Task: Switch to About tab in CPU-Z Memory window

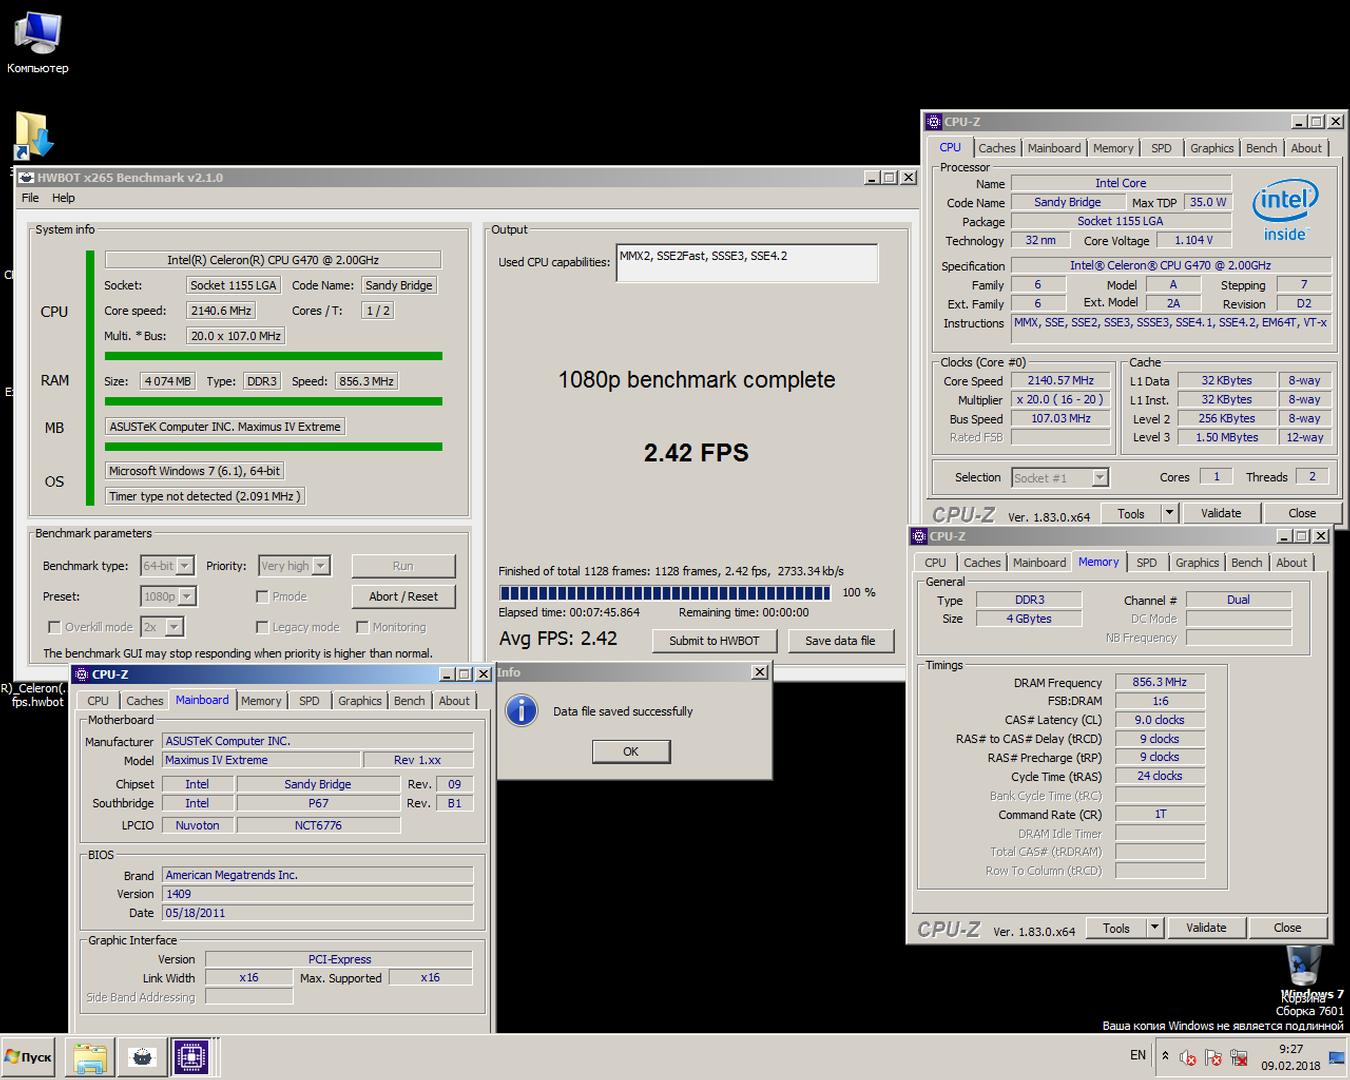Action: (1291, 563)
